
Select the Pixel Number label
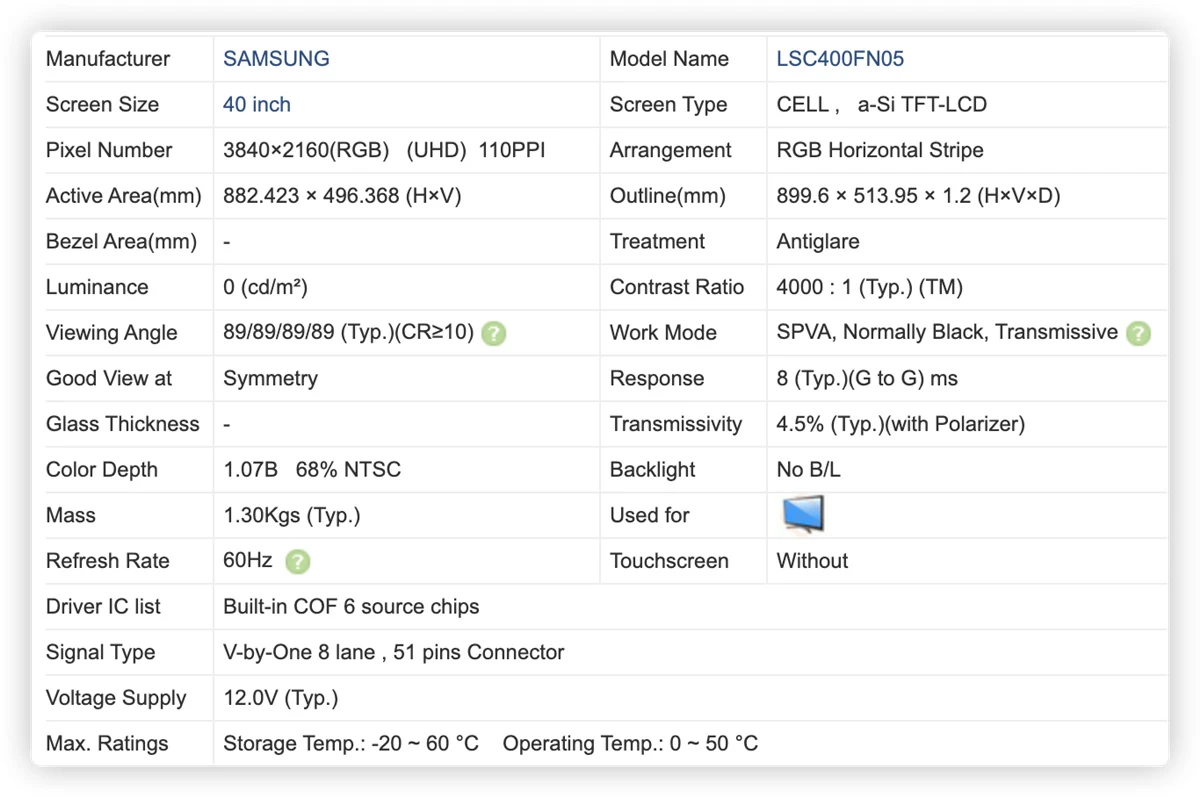109,150
